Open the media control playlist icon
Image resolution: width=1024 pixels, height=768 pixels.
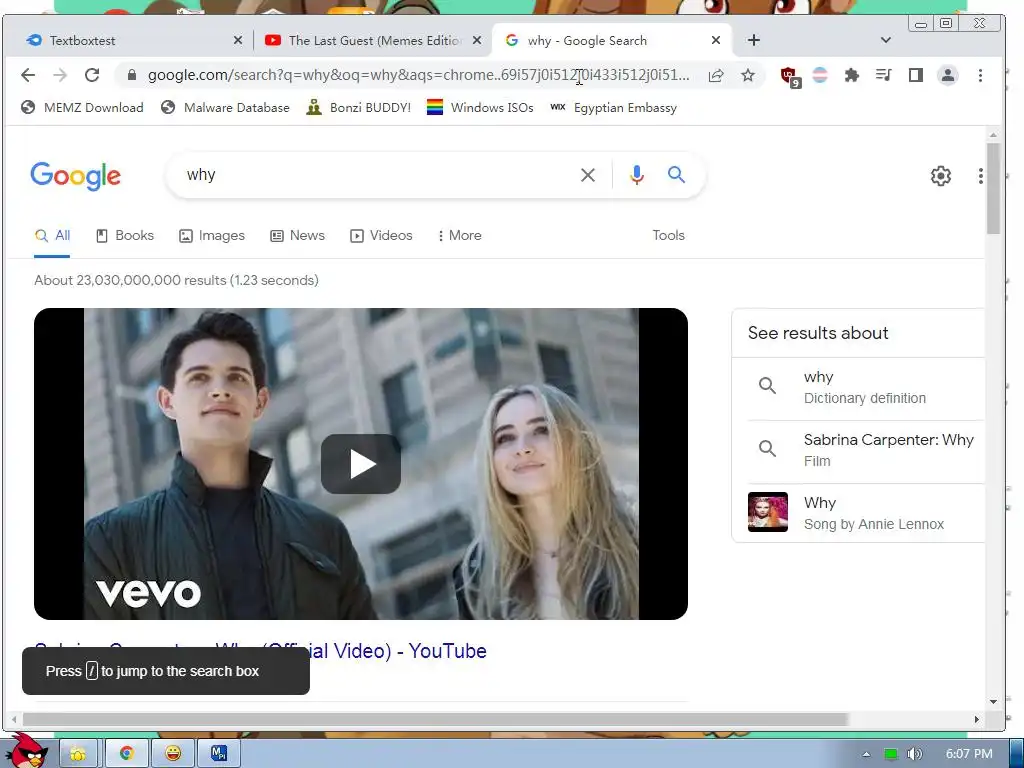(x=884, y=75)
